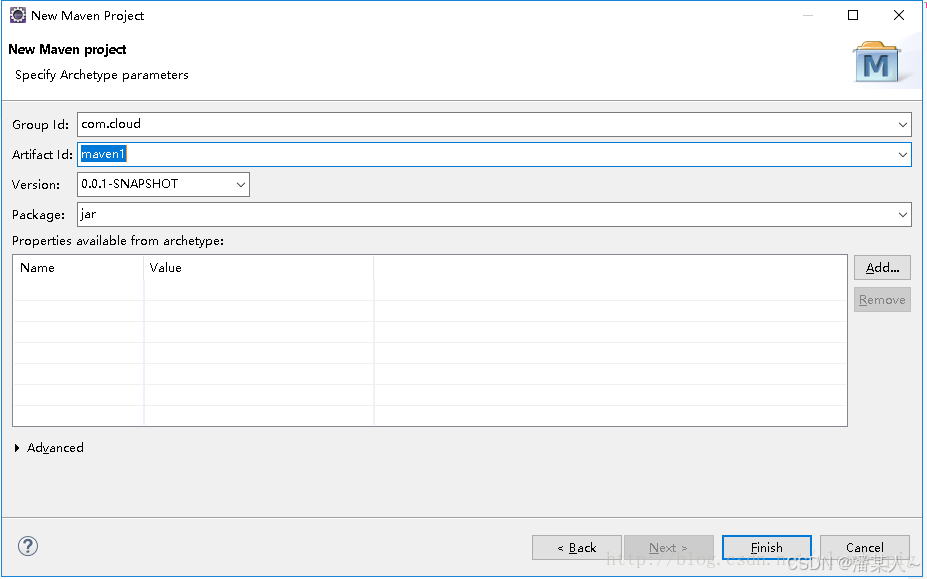Close the New Maven Project dialog
This screenshot has height=579, width=927.
click(x=899, y=15)
